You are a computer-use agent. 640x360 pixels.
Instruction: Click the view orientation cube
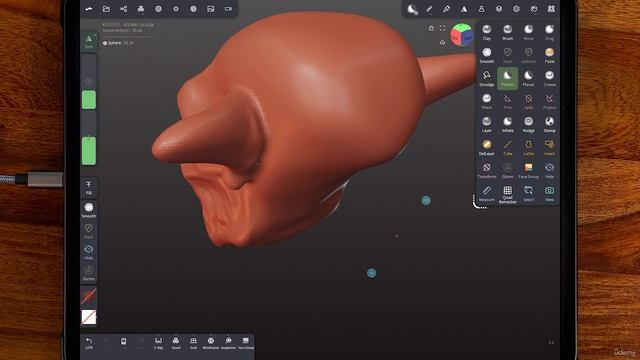462,35
